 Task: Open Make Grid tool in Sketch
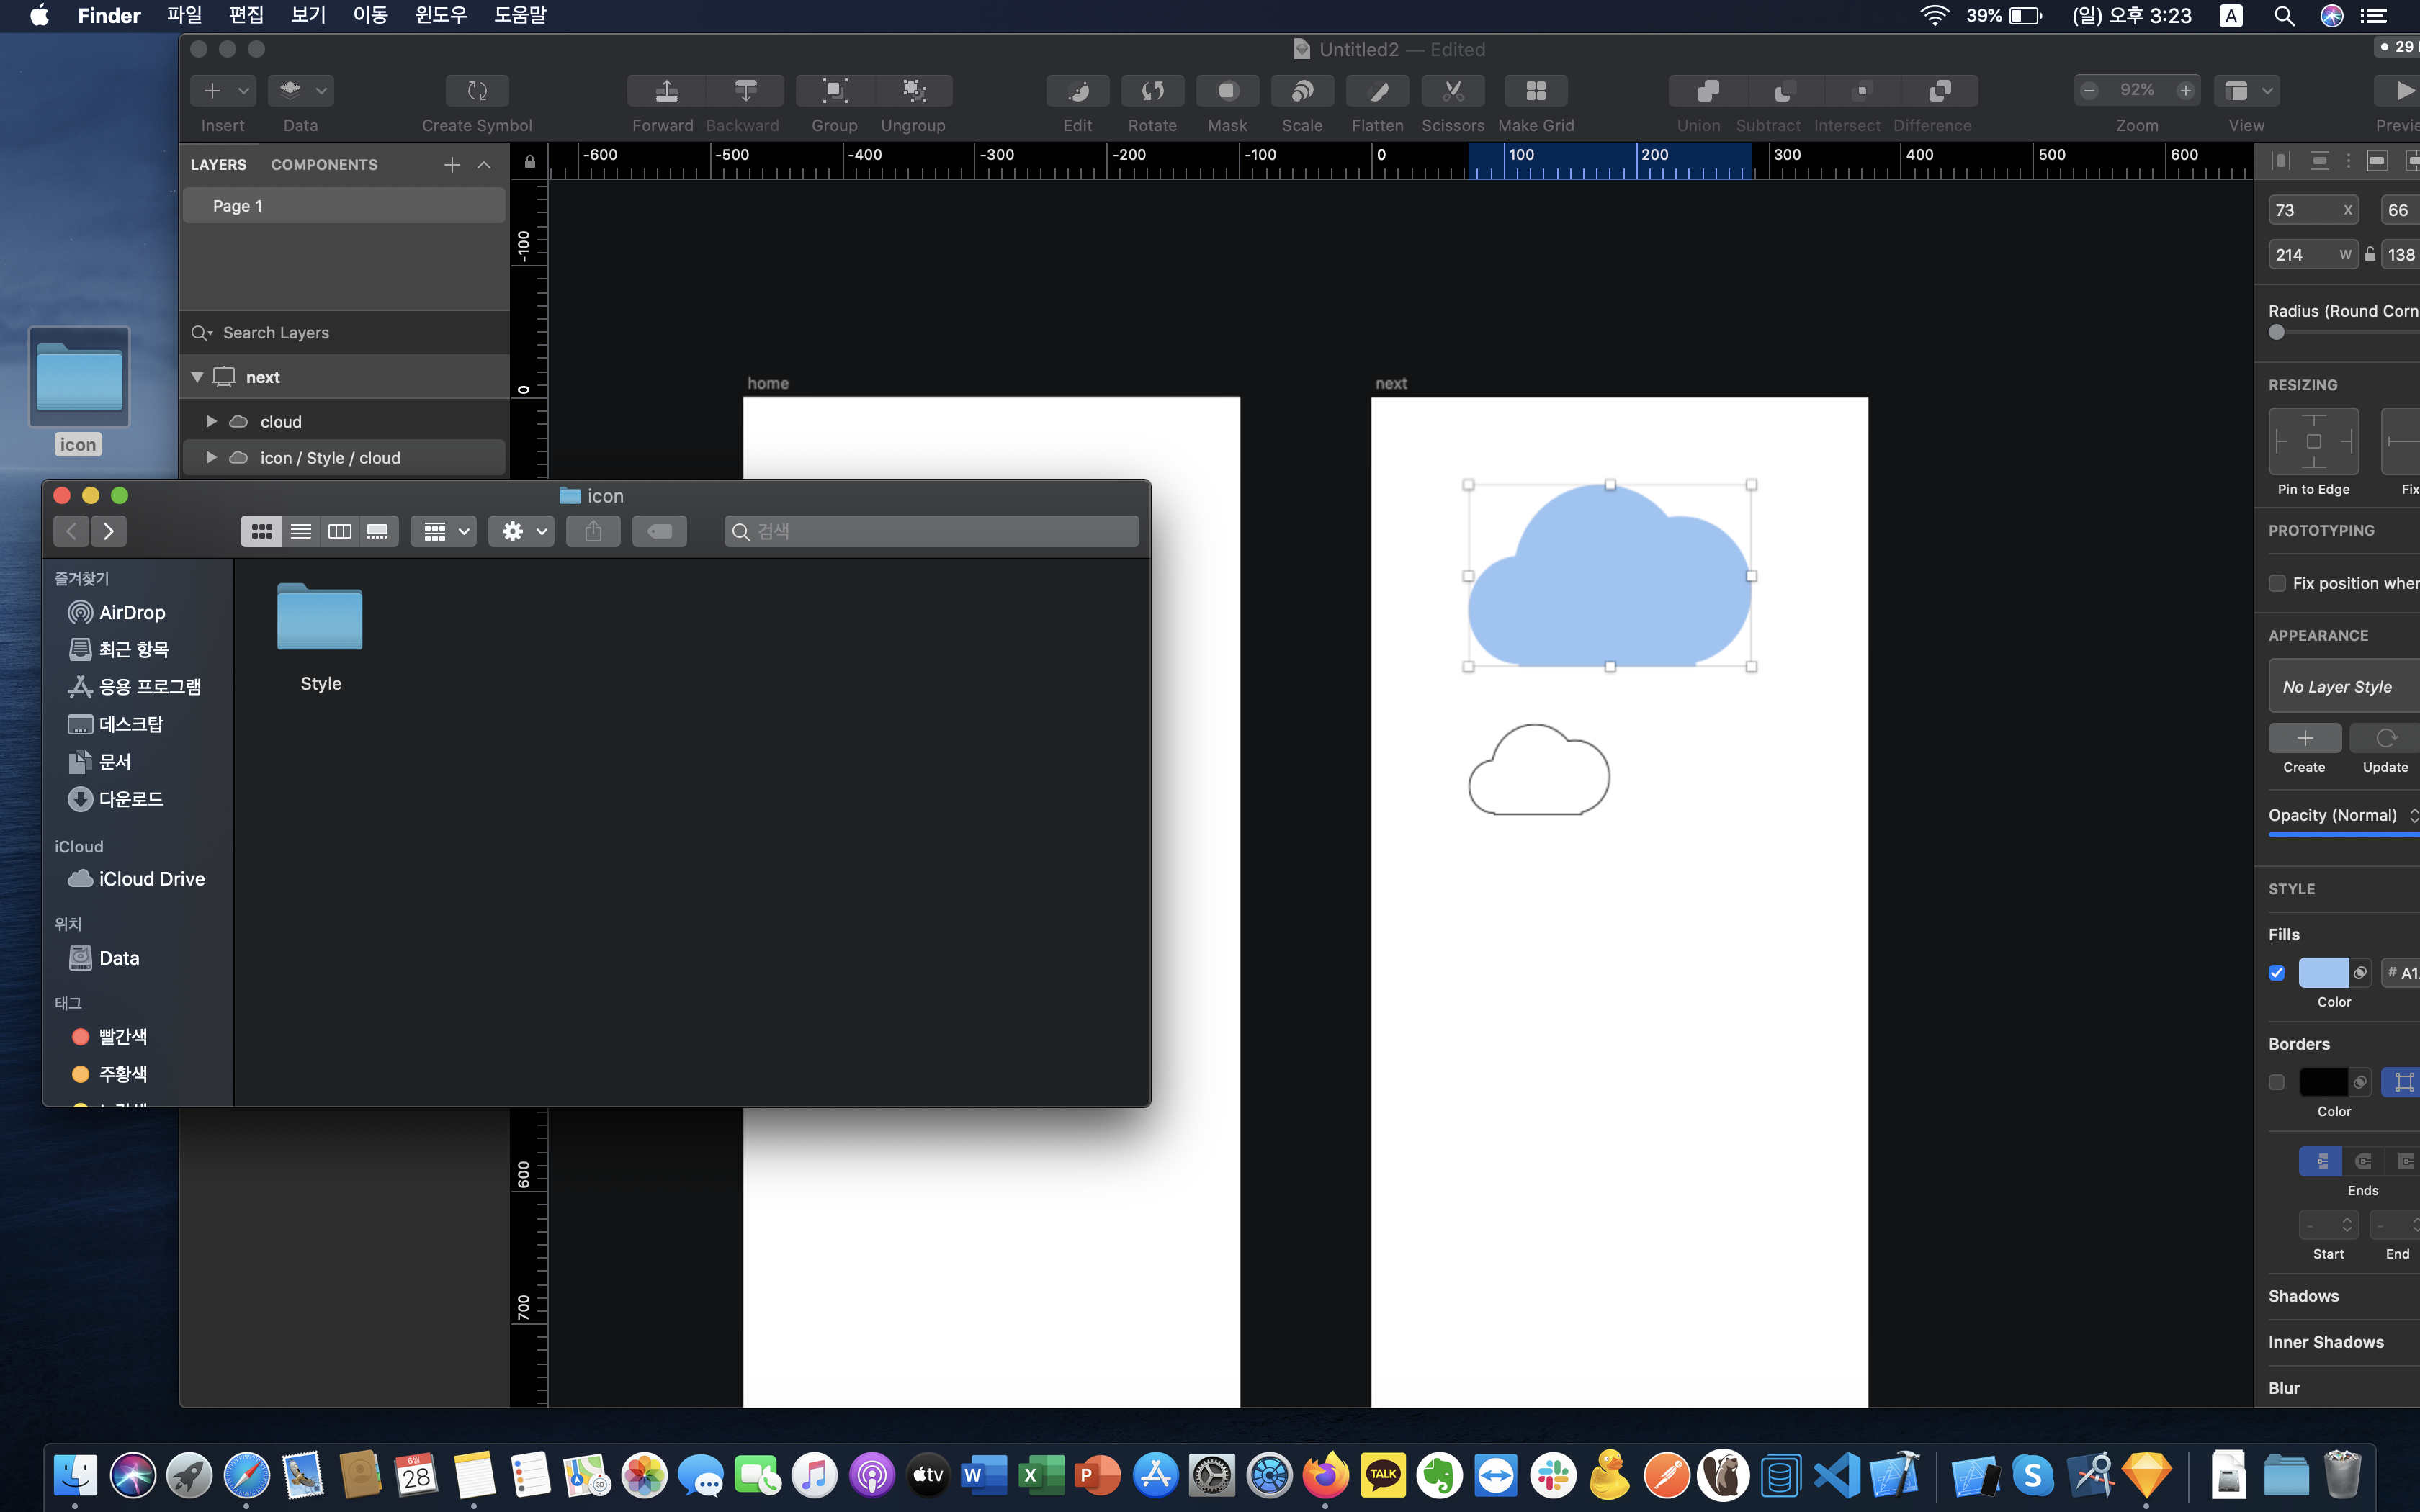pos(1536,91)
